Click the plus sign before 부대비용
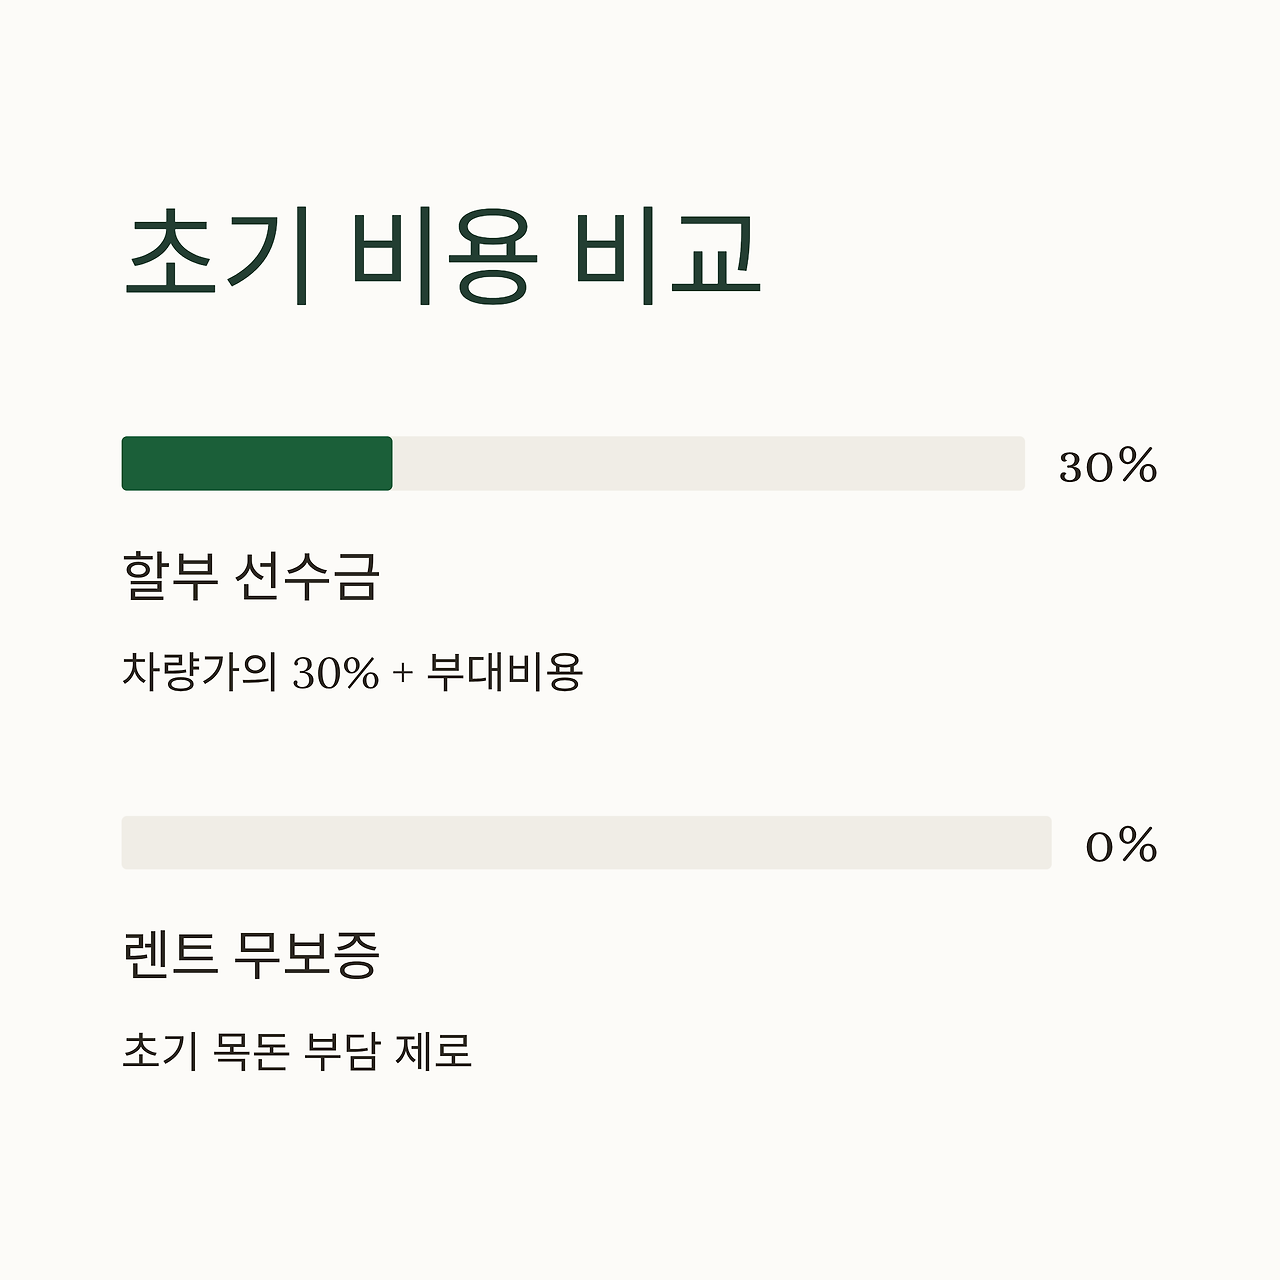The width and height of the screenshot is (1280, 1280). [403, 674]
